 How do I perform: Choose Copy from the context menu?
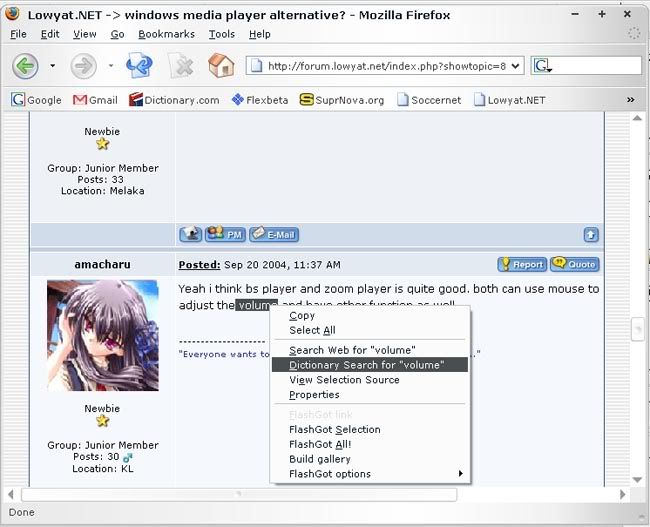(370, 316)
